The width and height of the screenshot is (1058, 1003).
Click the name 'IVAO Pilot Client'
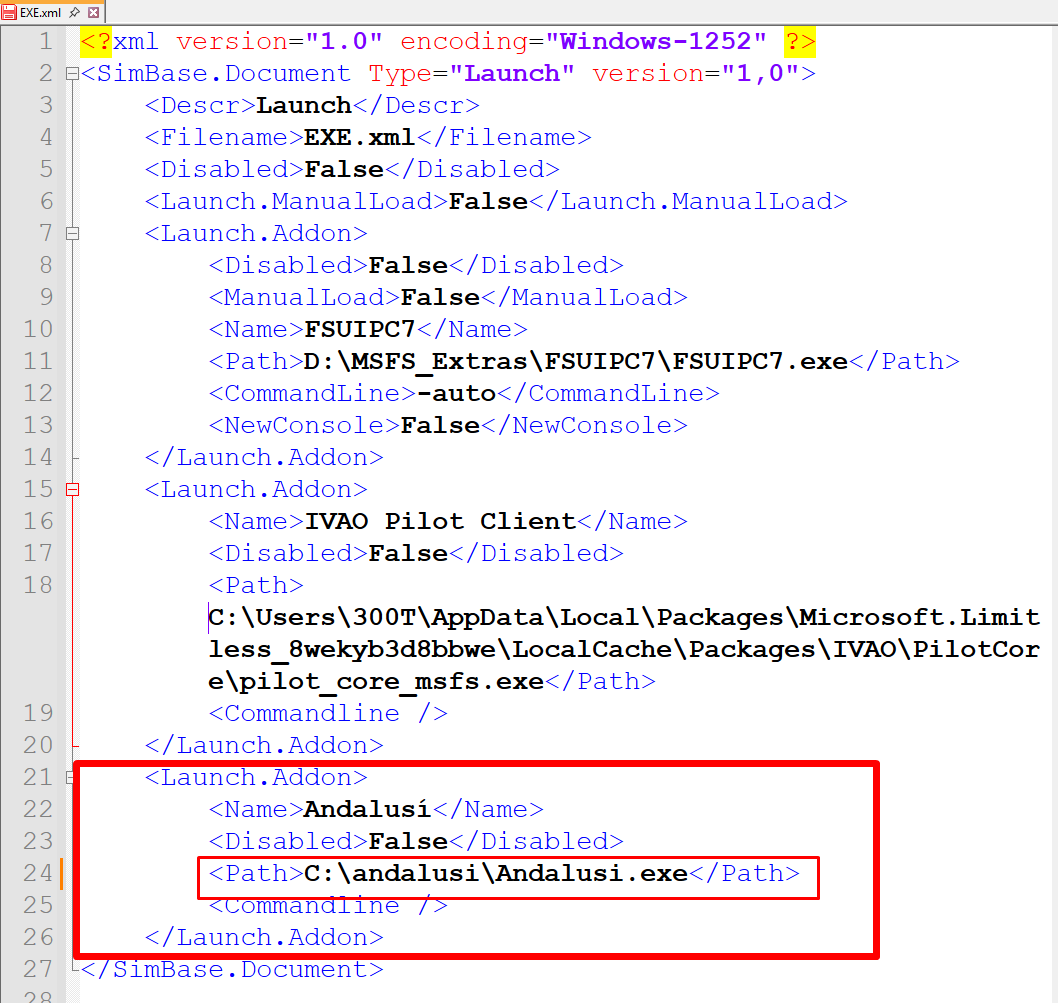[x=440, y=522]
